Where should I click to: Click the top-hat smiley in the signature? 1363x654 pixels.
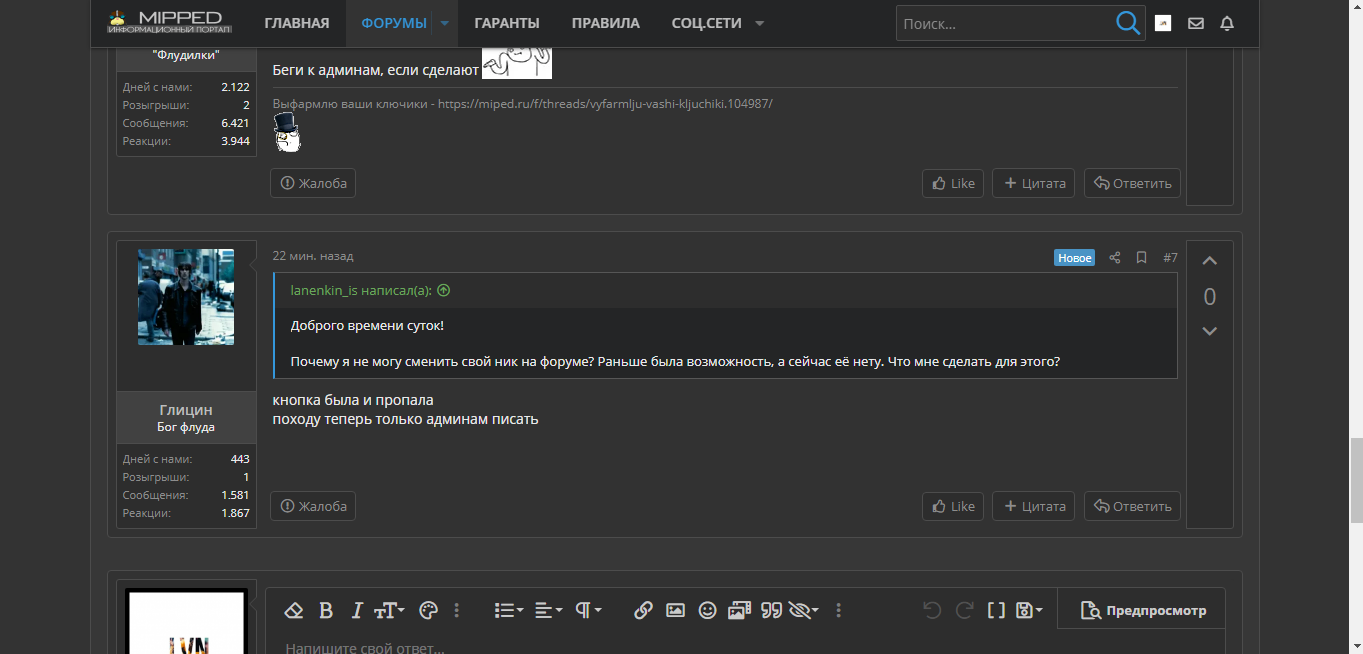tap(287, 132)
